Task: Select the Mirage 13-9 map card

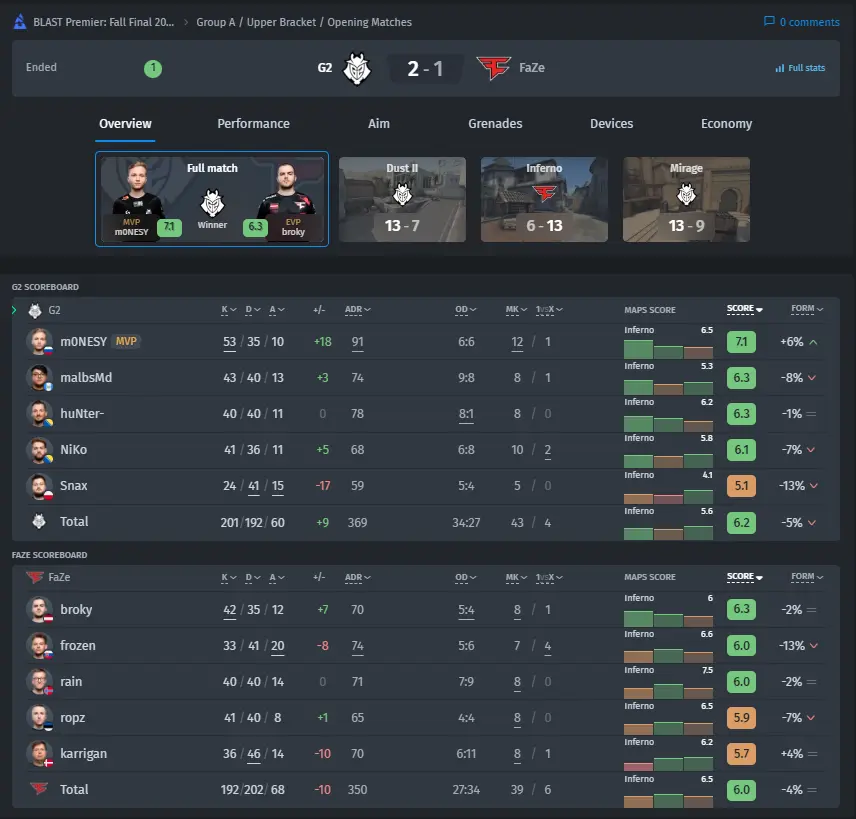Action: pyautogui.click(x=686, y=199)
